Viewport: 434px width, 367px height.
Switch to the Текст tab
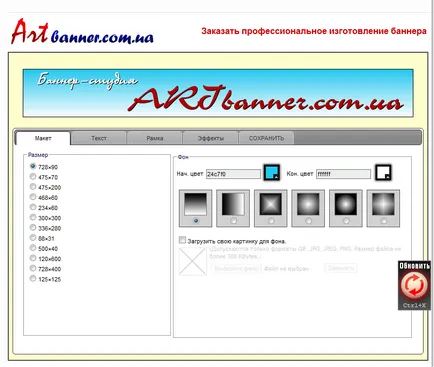click(99, 138)
